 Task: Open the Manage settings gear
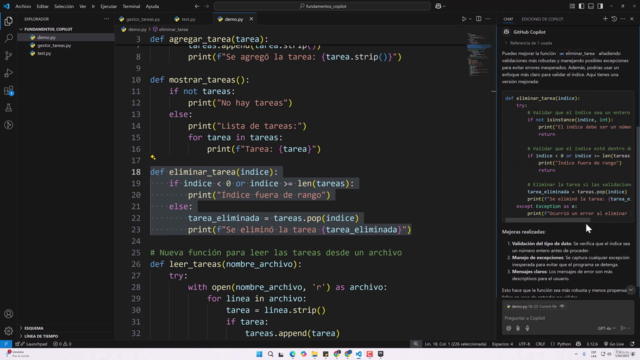[9, 331]
